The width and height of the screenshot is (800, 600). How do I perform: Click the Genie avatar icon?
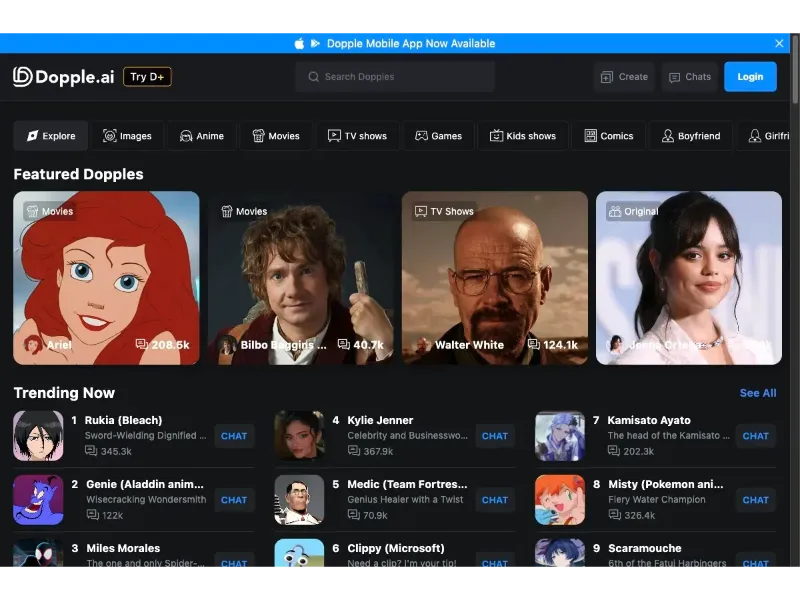tap(38, 499)
